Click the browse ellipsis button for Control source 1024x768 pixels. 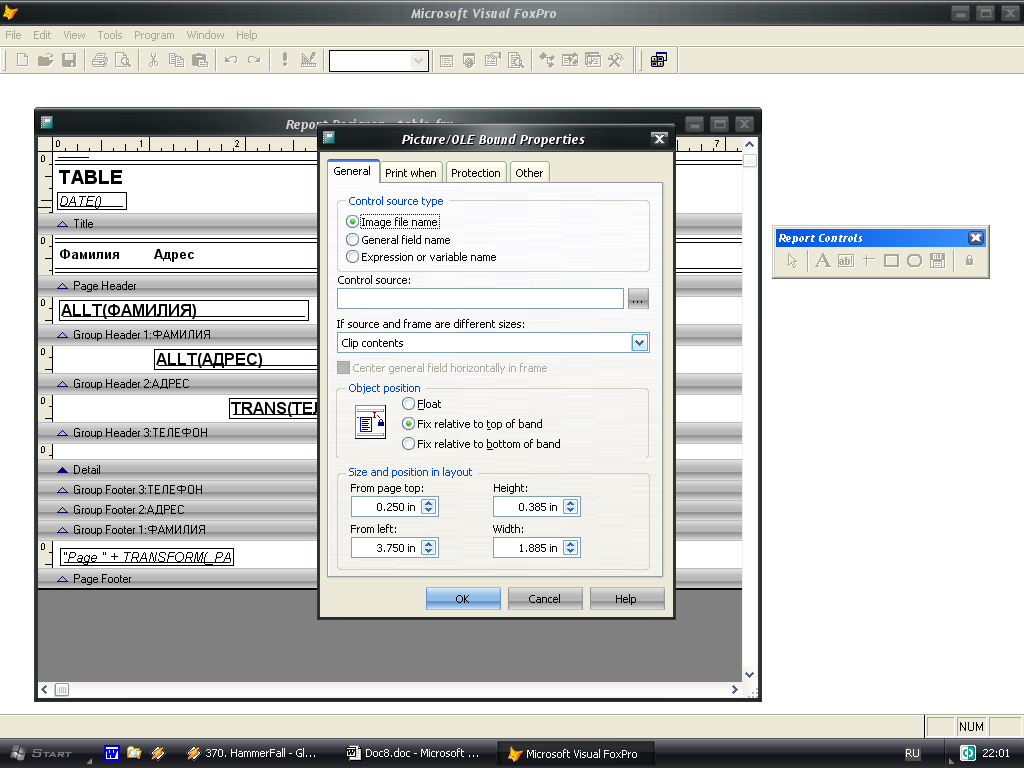[638, 299]
